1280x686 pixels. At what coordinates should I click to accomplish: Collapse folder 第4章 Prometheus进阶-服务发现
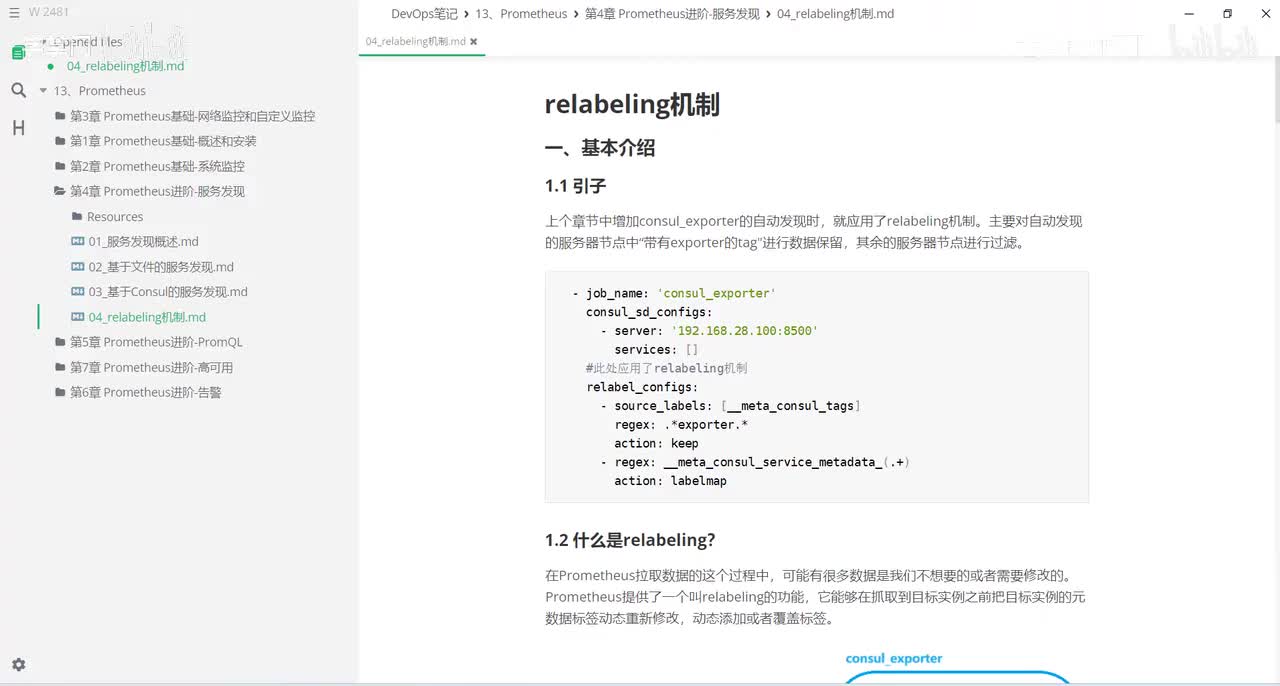click(x=157, y=191)
